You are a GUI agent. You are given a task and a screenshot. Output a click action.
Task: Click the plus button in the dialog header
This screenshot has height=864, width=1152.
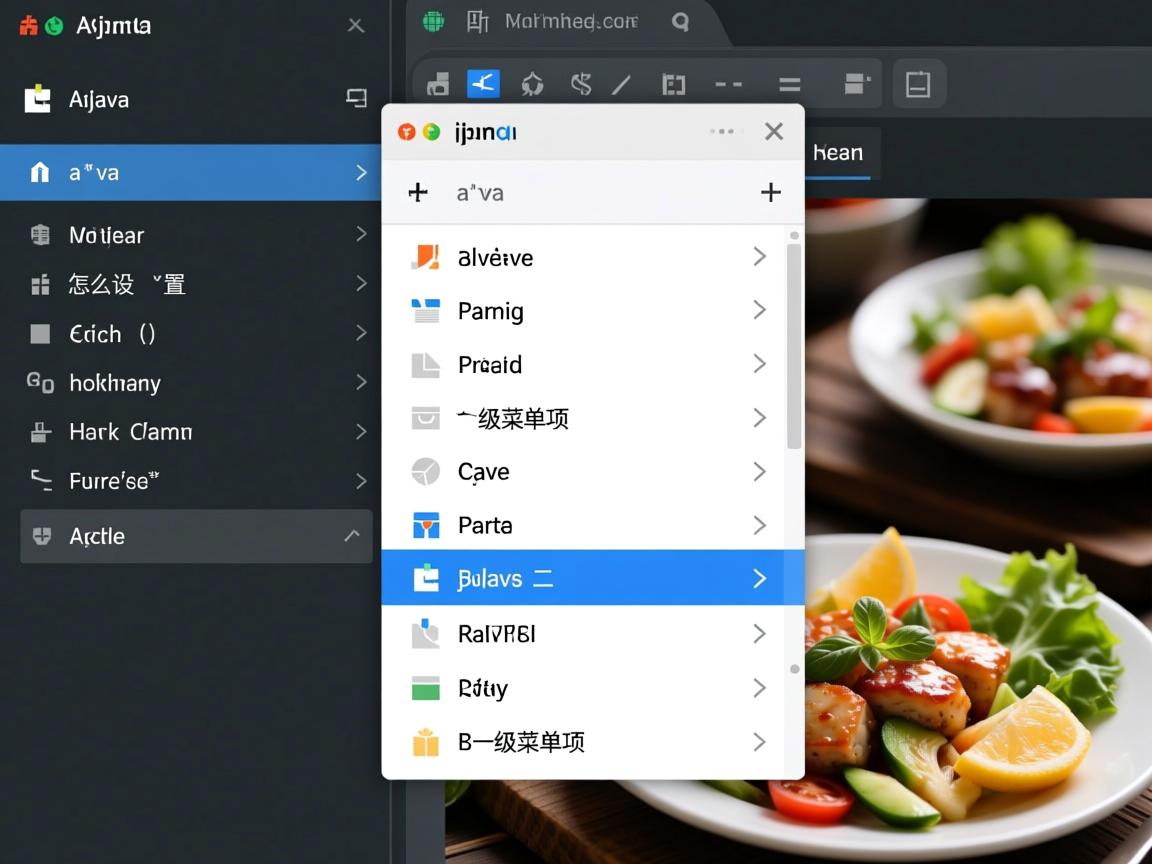[x=771, y=192]
